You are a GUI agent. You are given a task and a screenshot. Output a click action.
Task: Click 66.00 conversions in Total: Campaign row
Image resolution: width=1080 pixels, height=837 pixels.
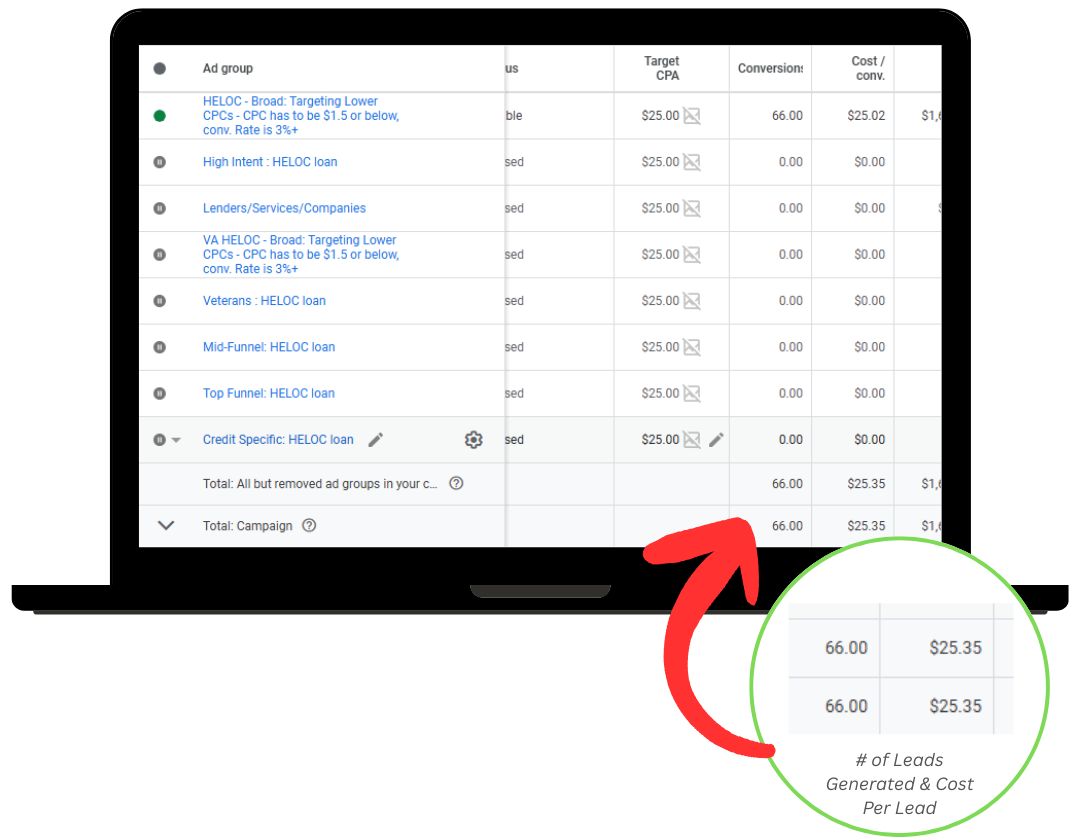pyautogui.click(x=787, y=526)
